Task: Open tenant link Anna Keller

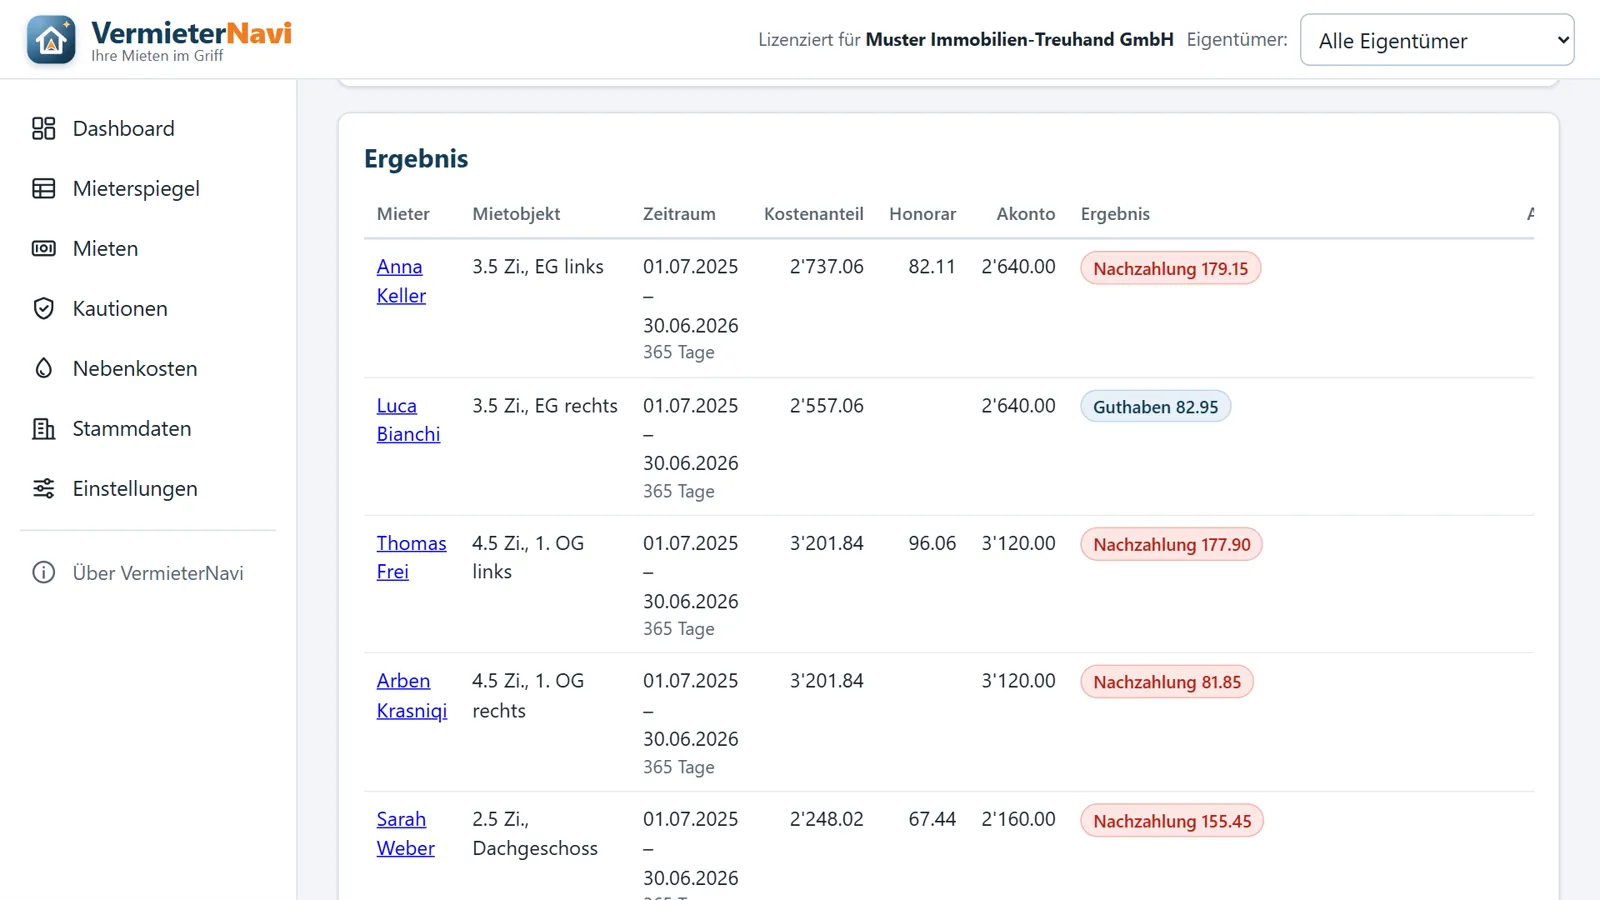Action: tap(401, 281)
